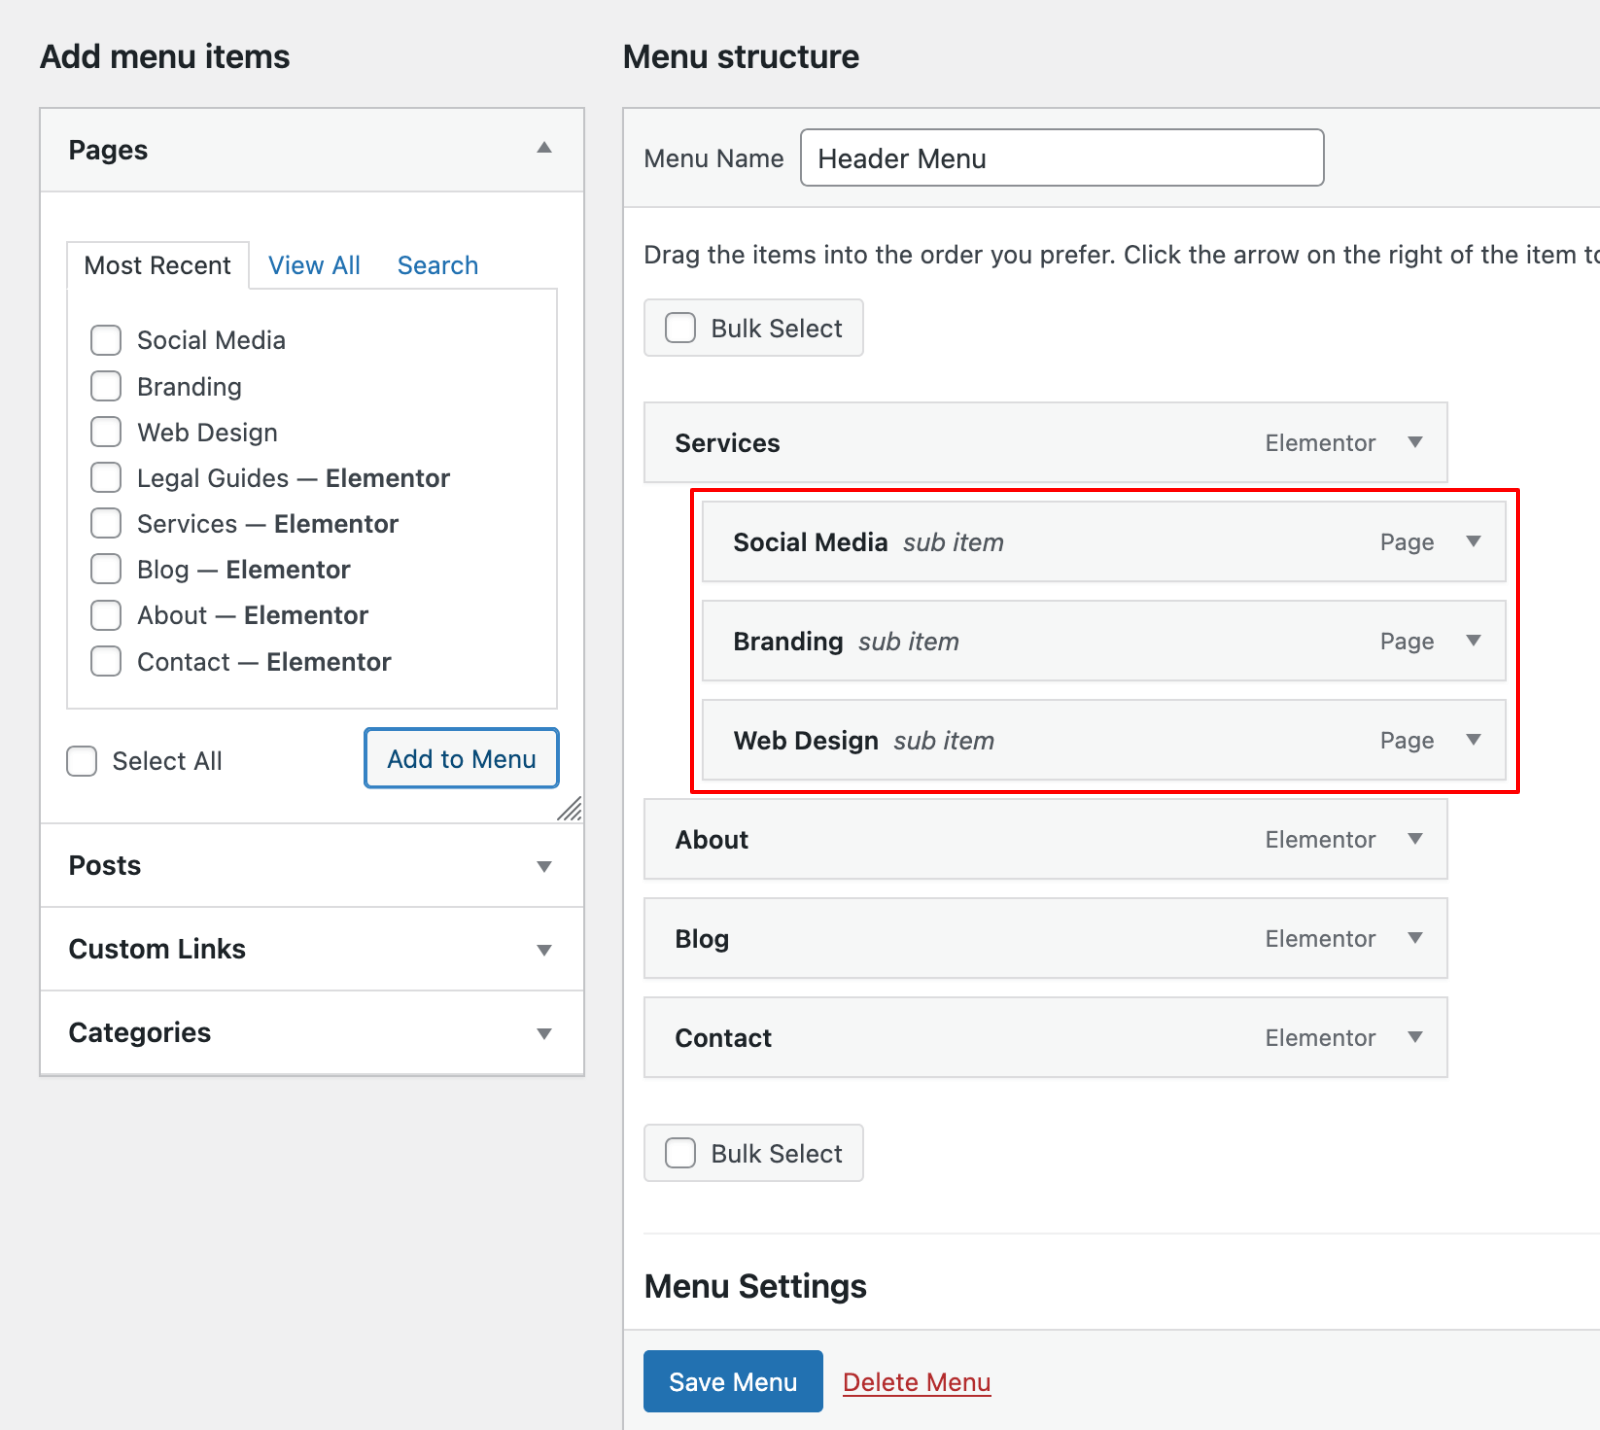Expand Branding sub item arrow
The width and height of the screenshot is (1600, 1430).
(1473, 640)
